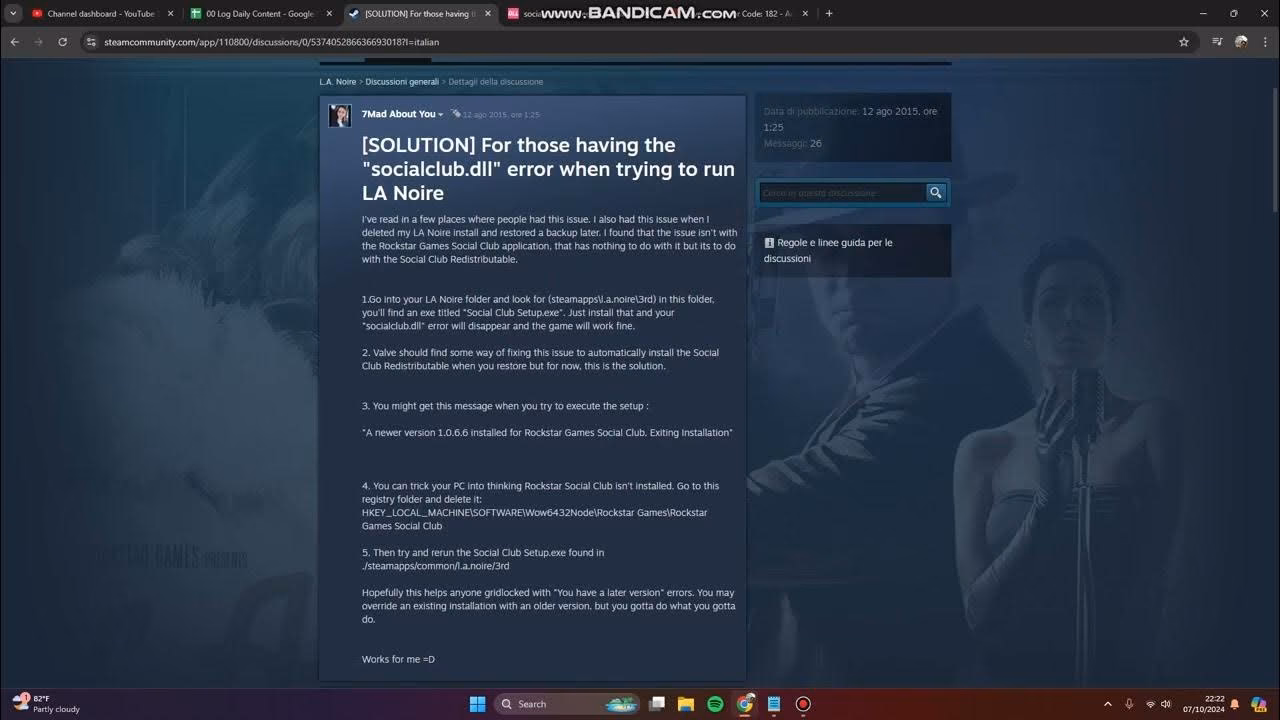Reload the page using the refresh icon
This screenshot has width=1280, height=720.
62,42
